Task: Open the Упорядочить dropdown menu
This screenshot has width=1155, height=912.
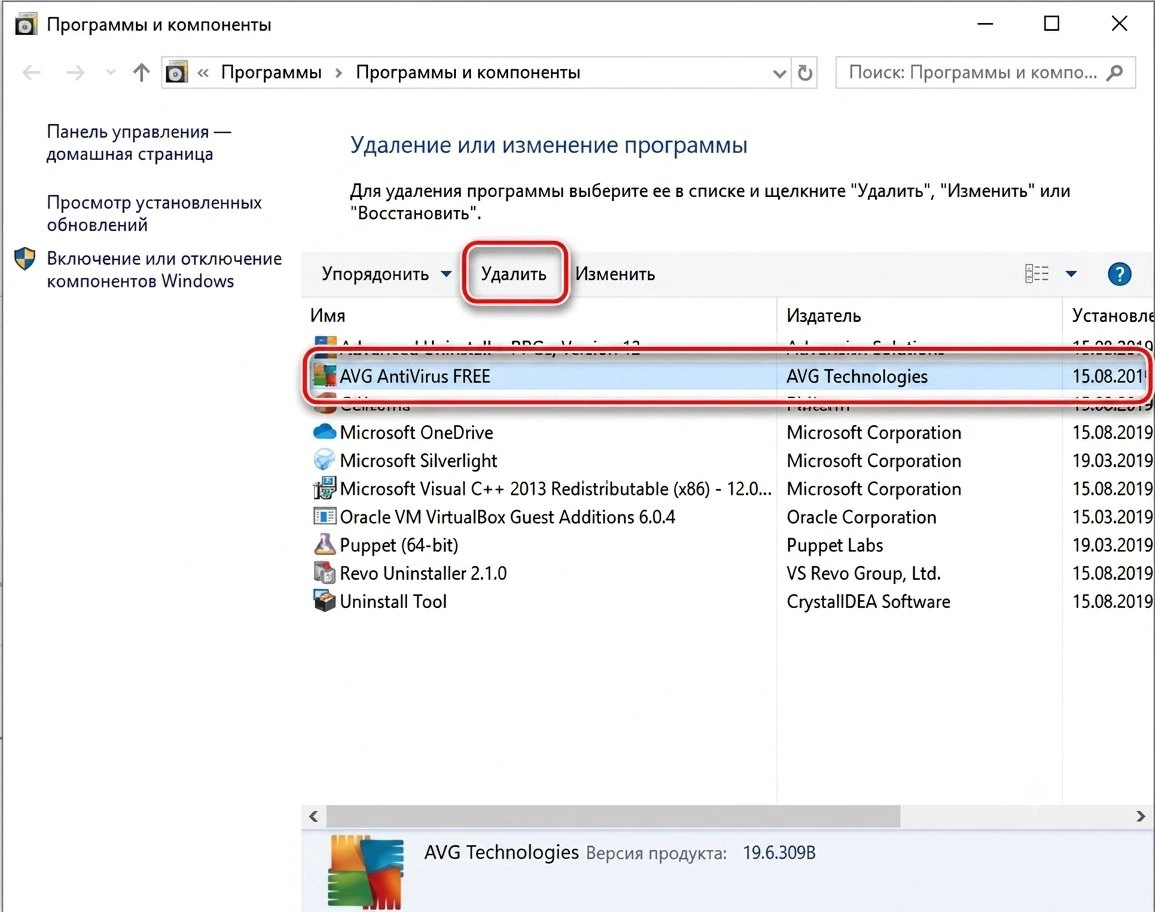Action: (x=386, y=274)
